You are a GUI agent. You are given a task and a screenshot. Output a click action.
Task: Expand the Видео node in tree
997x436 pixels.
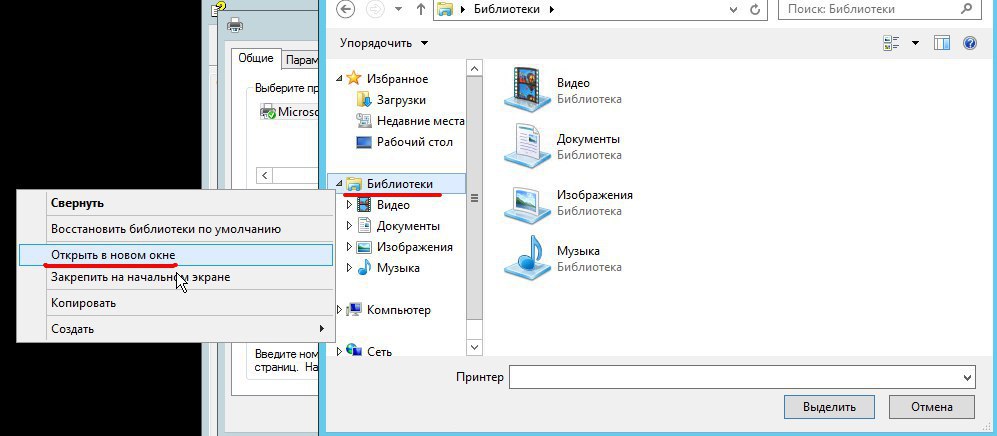349,204
